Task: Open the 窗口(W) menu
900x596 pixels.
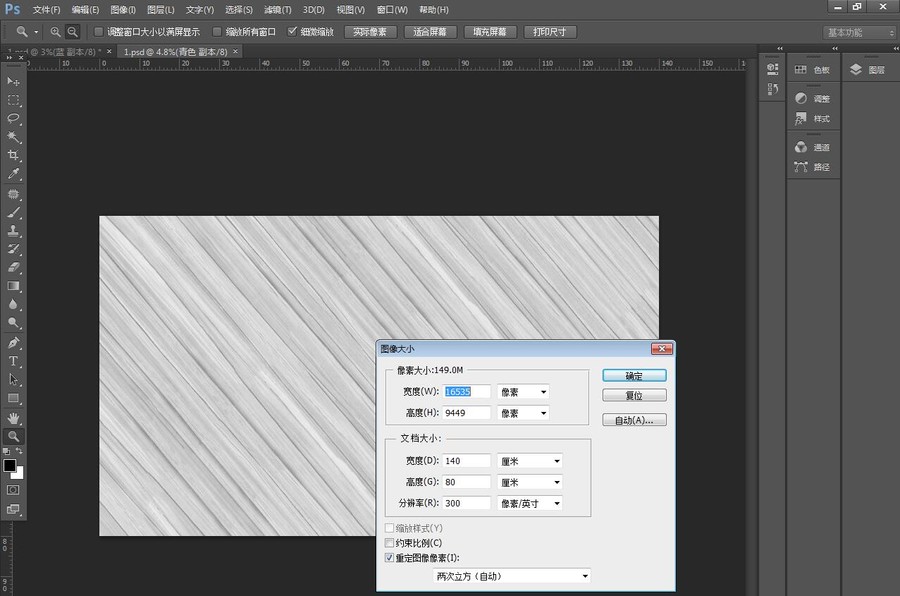Action: click(393, 10)
